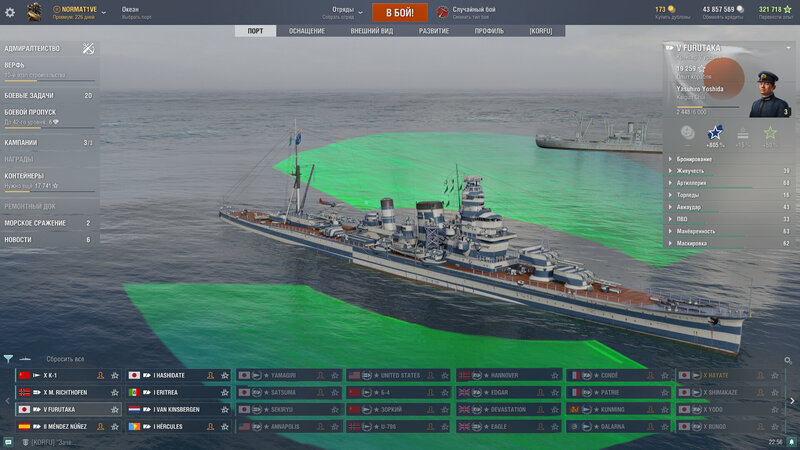Switch to the ОСНАЩЕНИЕ tab
Viewport: 800px width, 450px height.
coord(307,31)
